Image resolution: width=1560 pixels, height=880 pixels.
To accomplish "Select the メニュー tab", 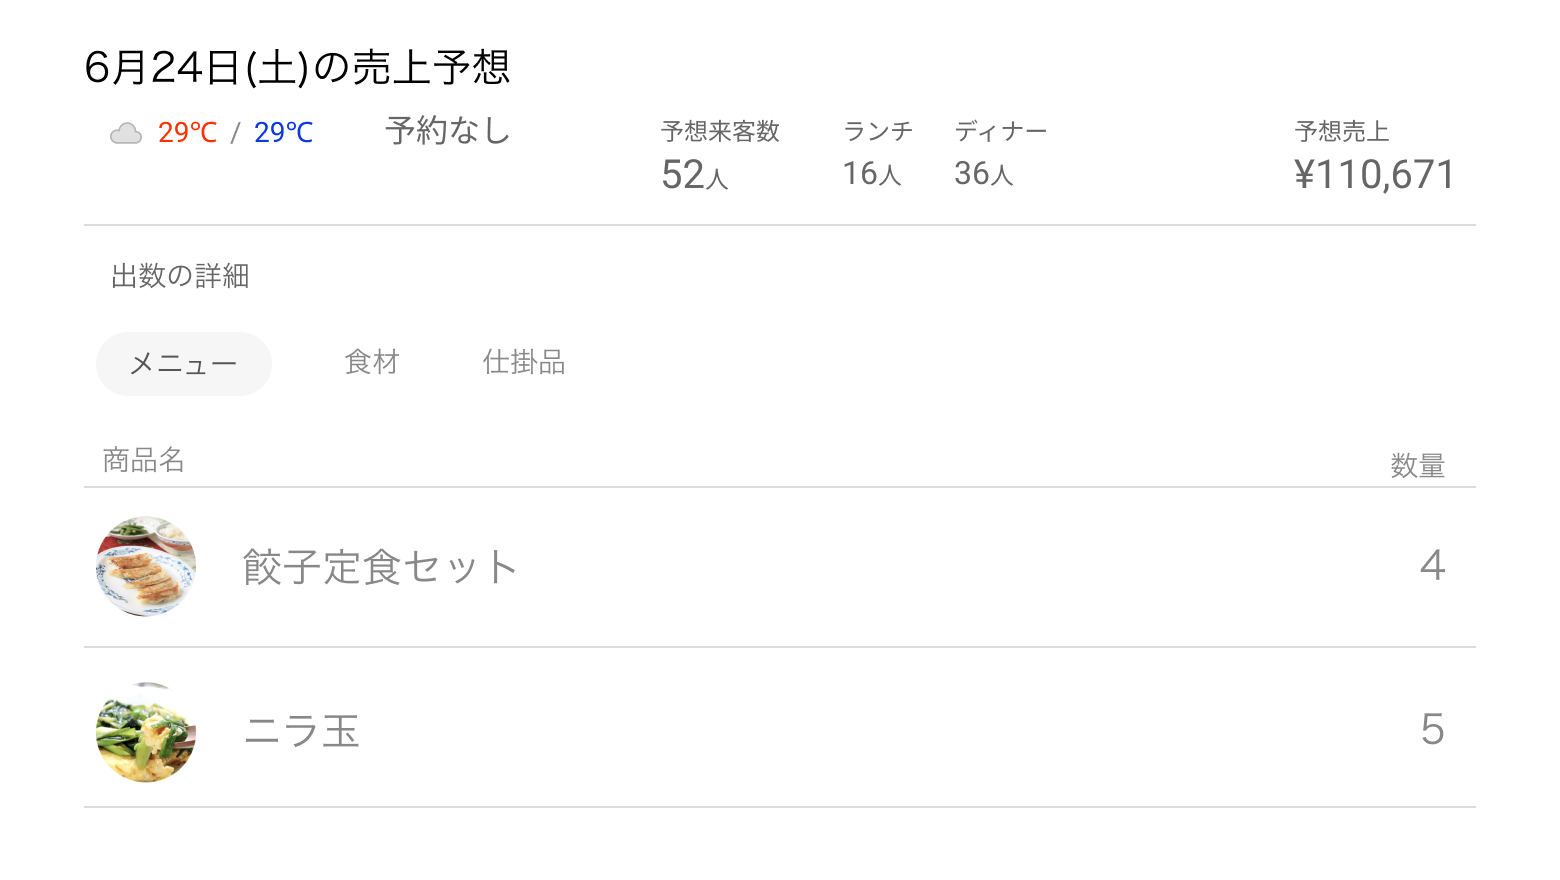I will coord(184,364).
